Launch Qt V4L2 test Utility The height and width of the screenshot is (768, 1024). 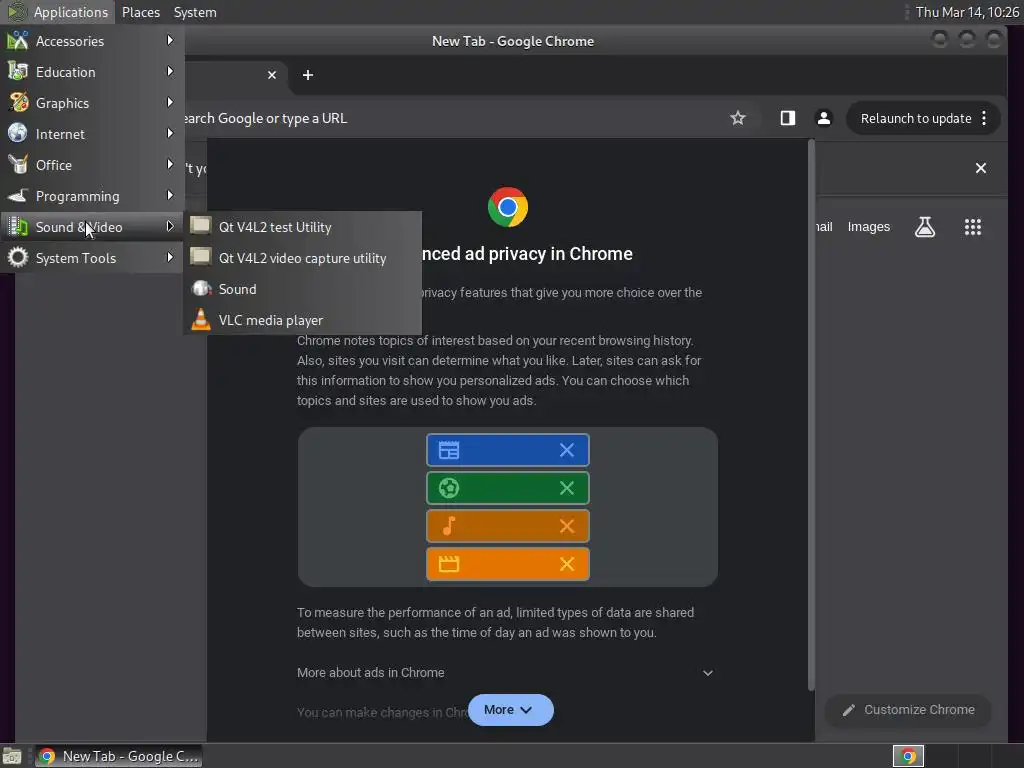pyautogui.click(x=302, y=227)
